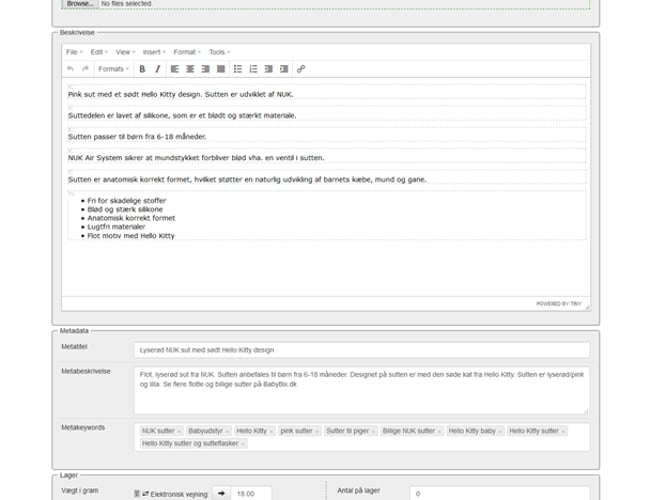Click the Bold formatting icon
The height and width of the screenshot is (500, 650).
(x=142, y=69)
